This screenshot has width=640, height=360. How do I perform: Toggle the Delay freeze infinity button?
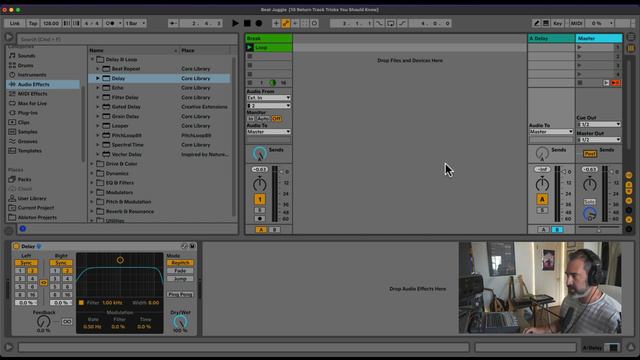[x=67, y=322]
